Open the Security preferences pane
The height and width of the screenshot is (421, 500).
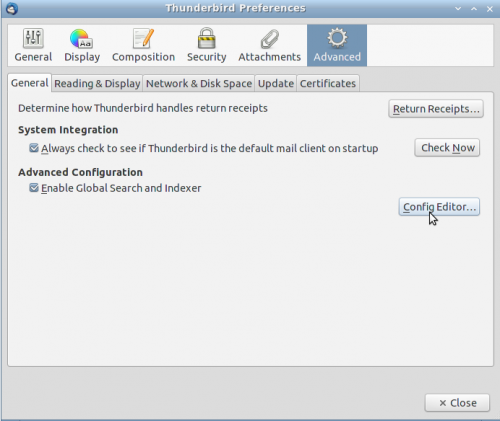(x=206, y=45)
